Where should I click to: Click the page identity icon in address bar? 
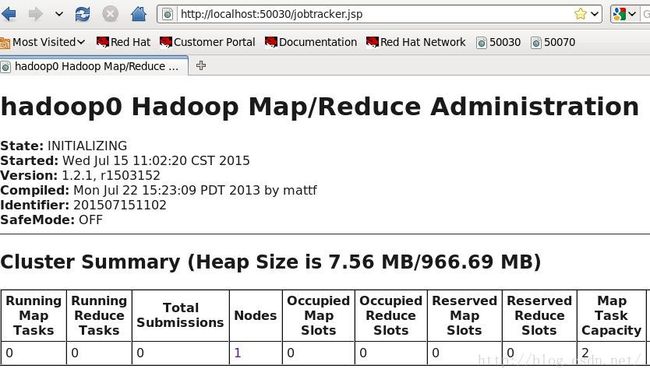(x=167, y=15)
